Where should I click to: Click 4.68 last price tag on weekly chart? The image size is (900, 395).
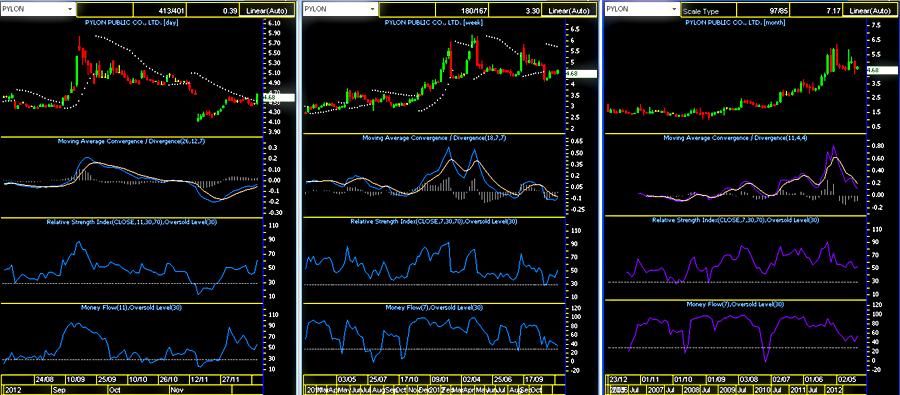coord(580,73)
